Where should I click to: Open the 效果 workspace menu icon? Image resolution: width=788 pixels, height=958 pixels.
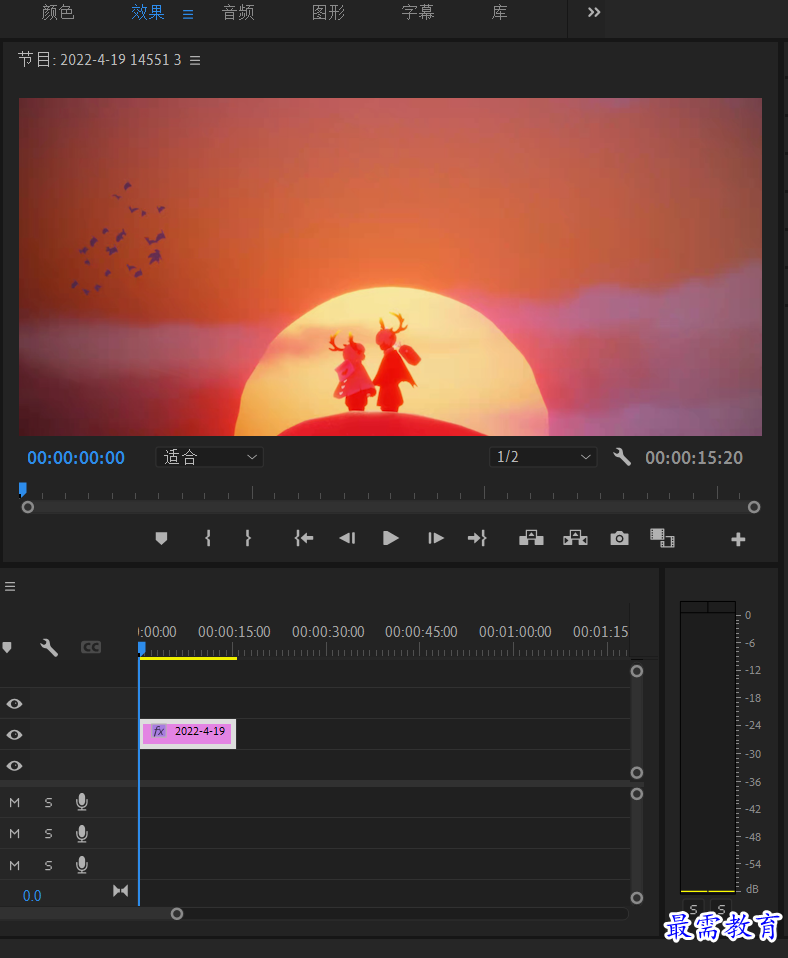pos(188,14)
